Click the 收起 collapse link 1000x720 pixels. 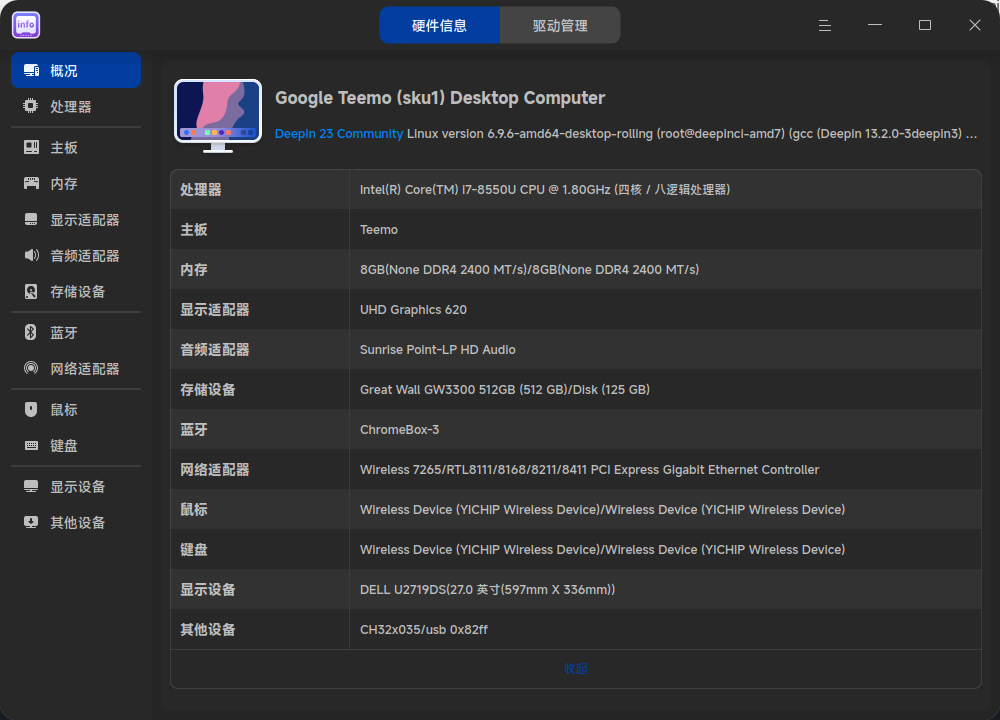[x=575, y=668]
